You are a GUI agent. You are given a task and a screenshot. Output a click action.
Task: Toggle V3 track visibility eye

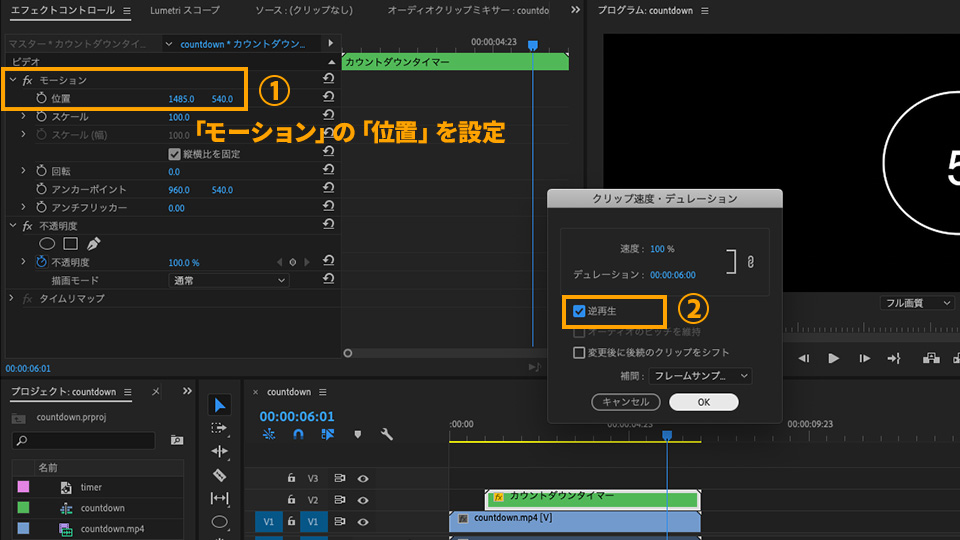click(363, 479)
